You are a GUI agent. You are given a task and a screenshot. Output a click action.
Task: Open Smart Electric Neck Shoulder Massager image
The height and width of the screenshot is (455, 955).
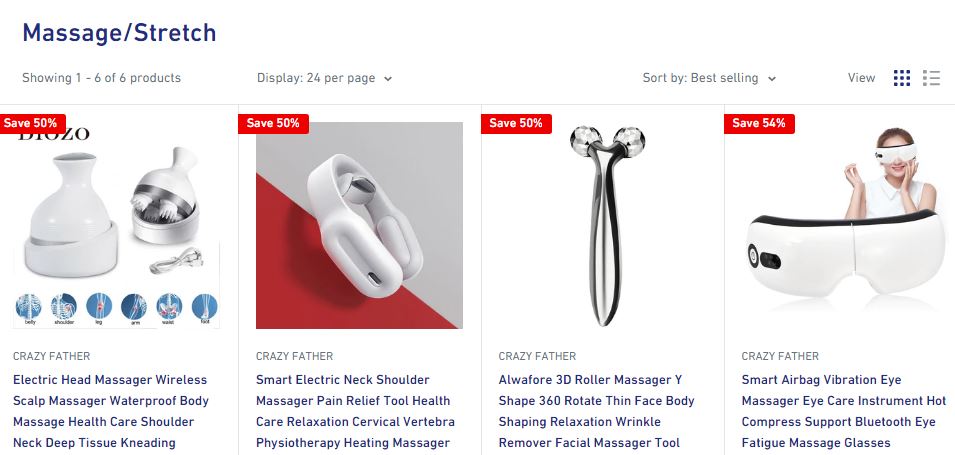[x=359, y=225]
